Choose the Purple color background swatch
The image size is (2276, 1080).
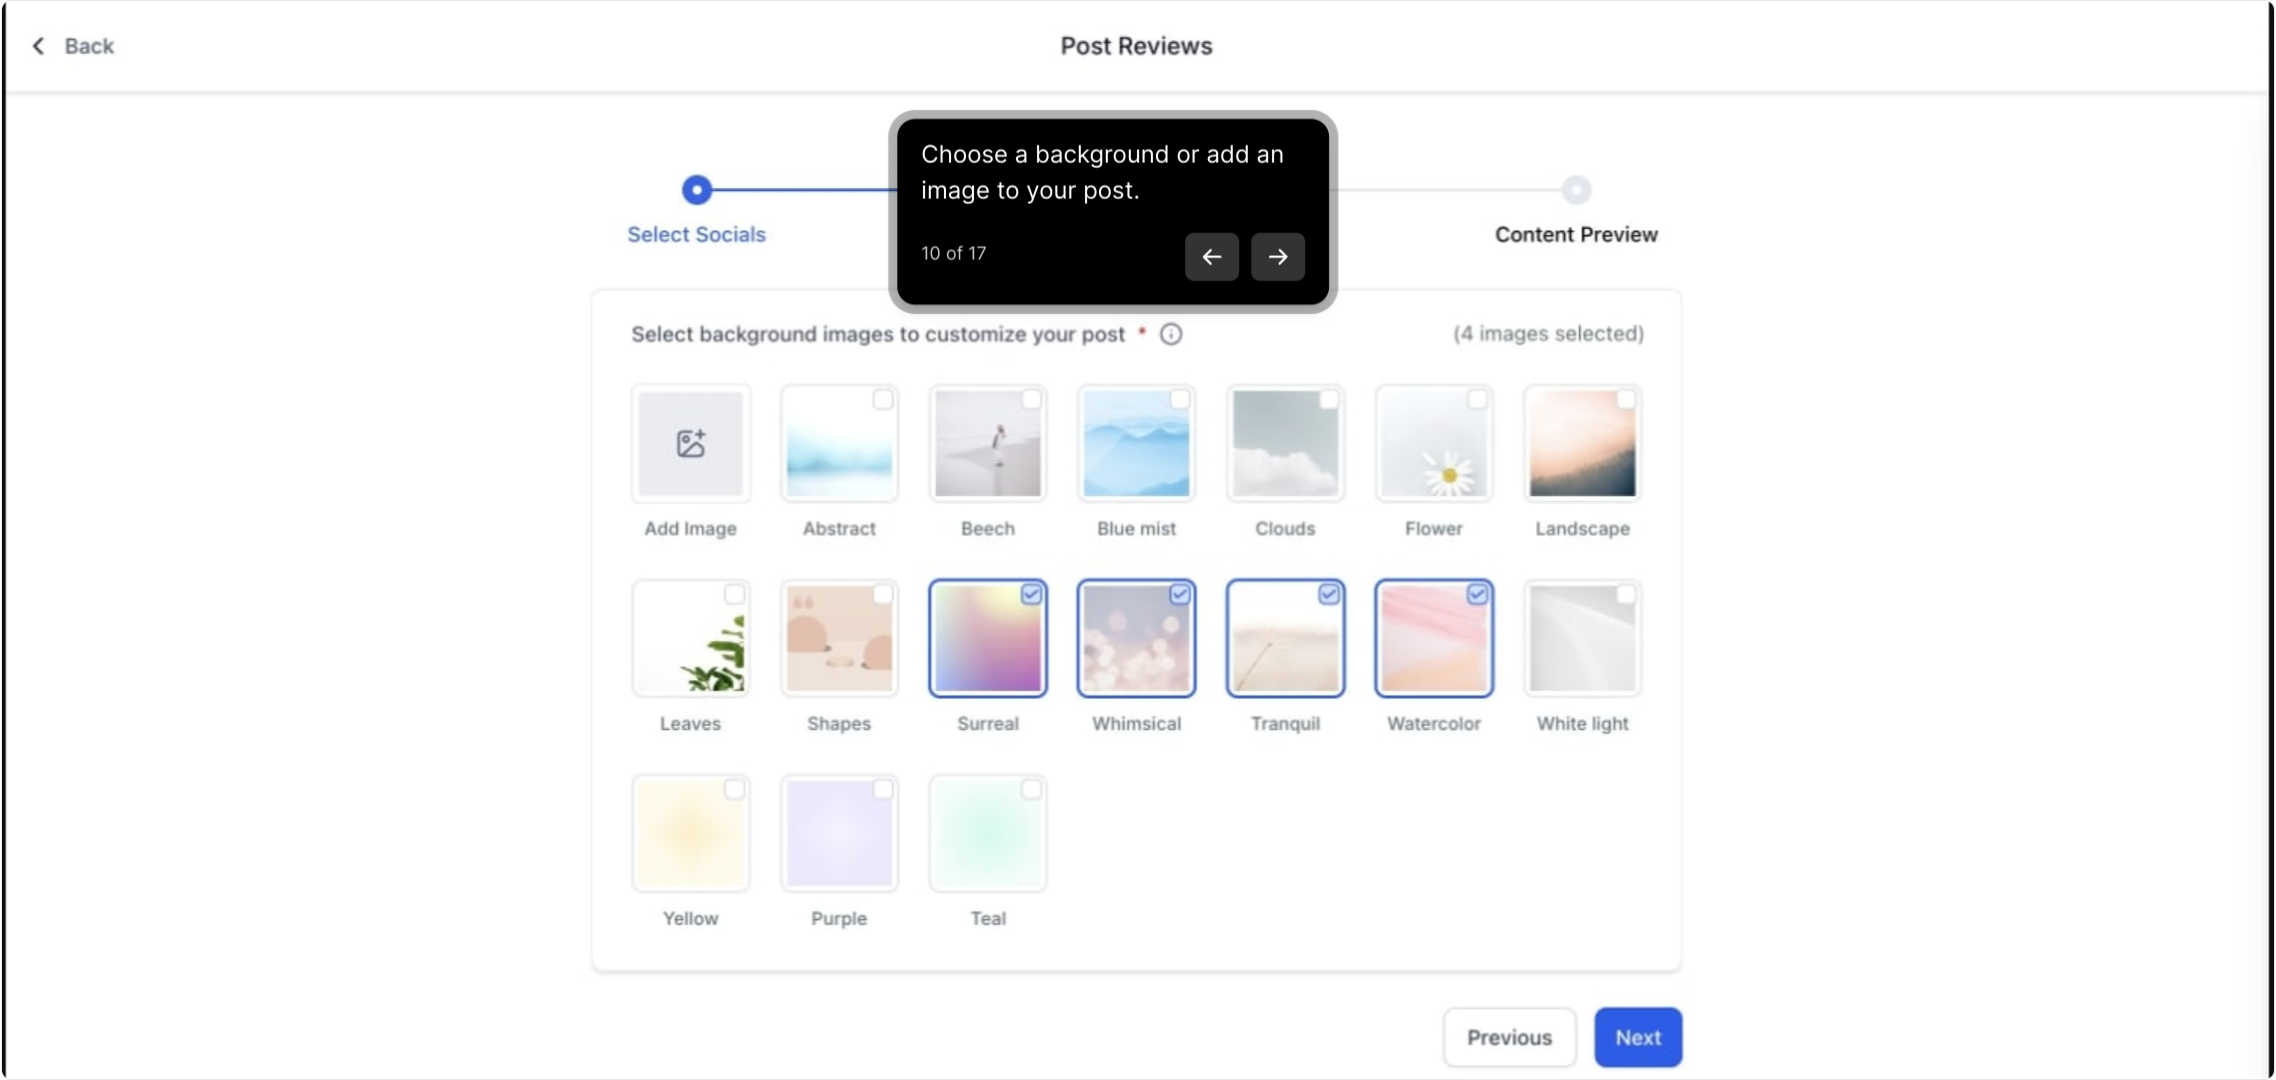[x=839, y=833]
